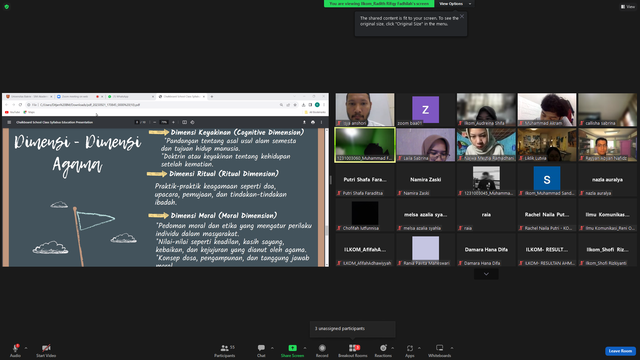Click the green encryption shield icon
This screenshot has height=360, width=640.
(7, 7)
